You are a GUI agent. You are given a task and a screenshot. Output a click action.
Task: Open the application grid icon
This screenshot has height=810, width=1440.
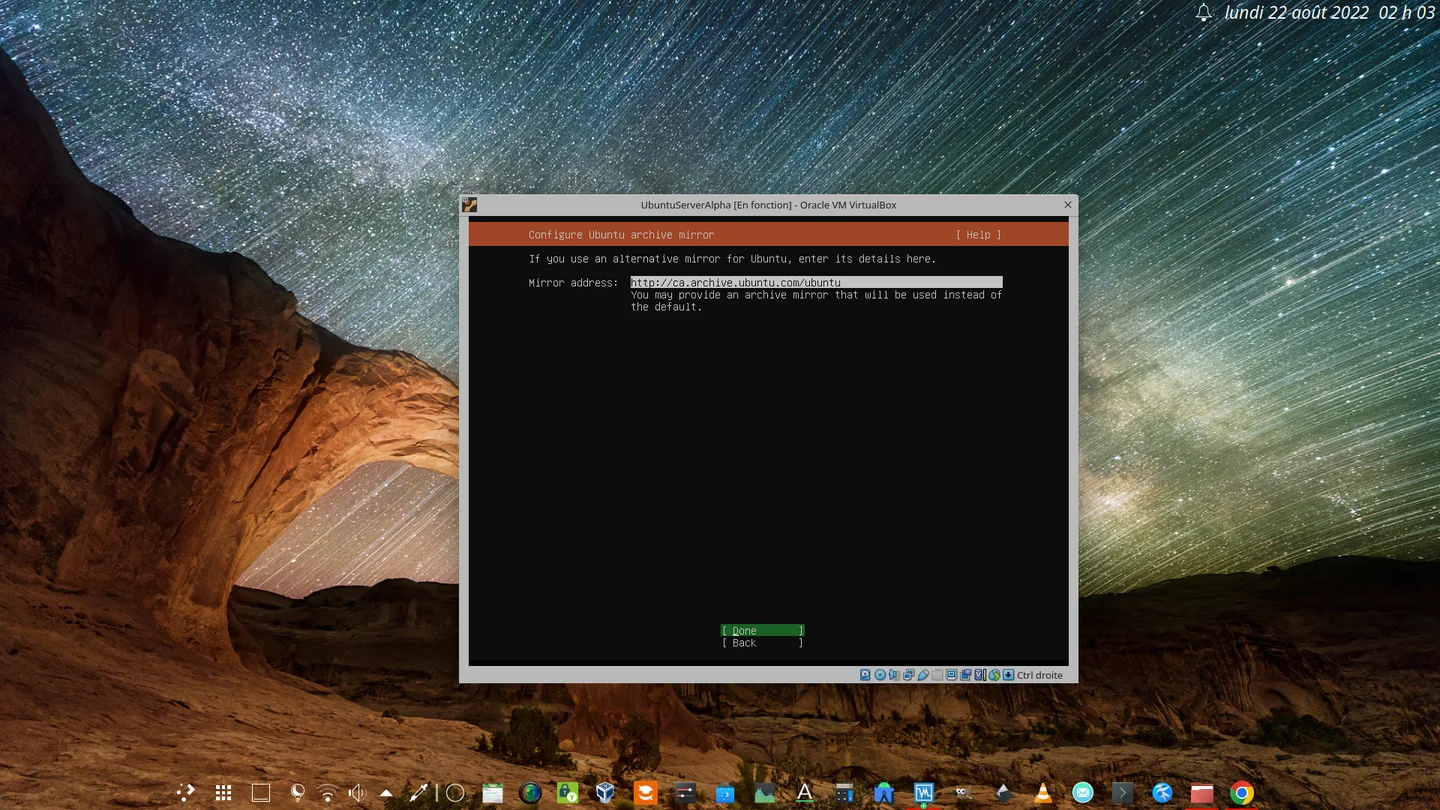coord(223,793)
